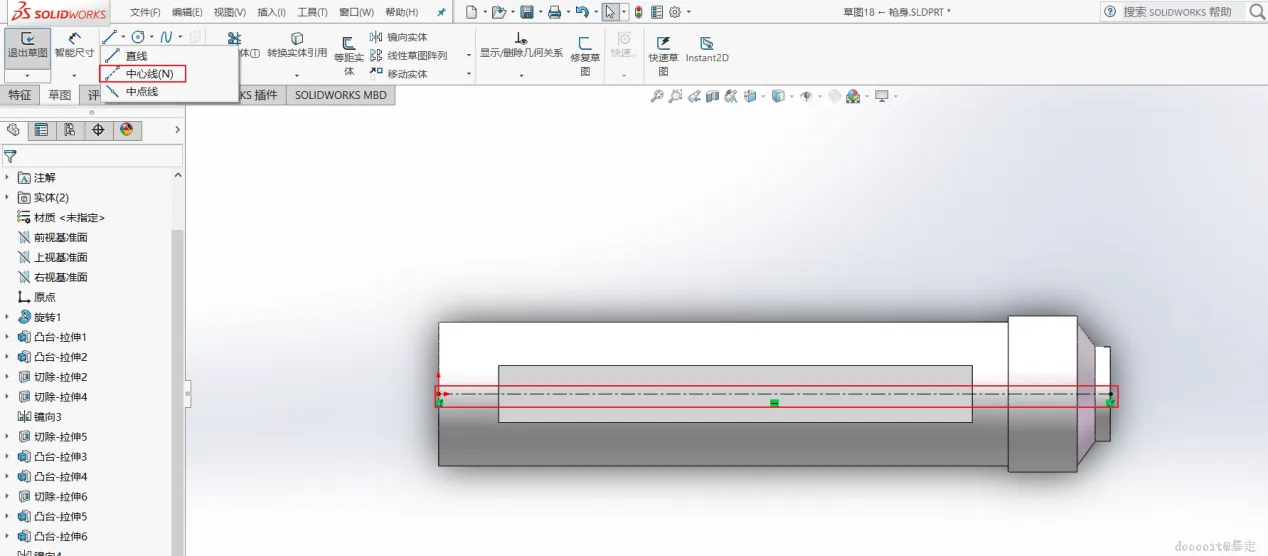1268x556 pixels.
Task: Open the circle tool dropdown arrow
Action: point(151,37)
